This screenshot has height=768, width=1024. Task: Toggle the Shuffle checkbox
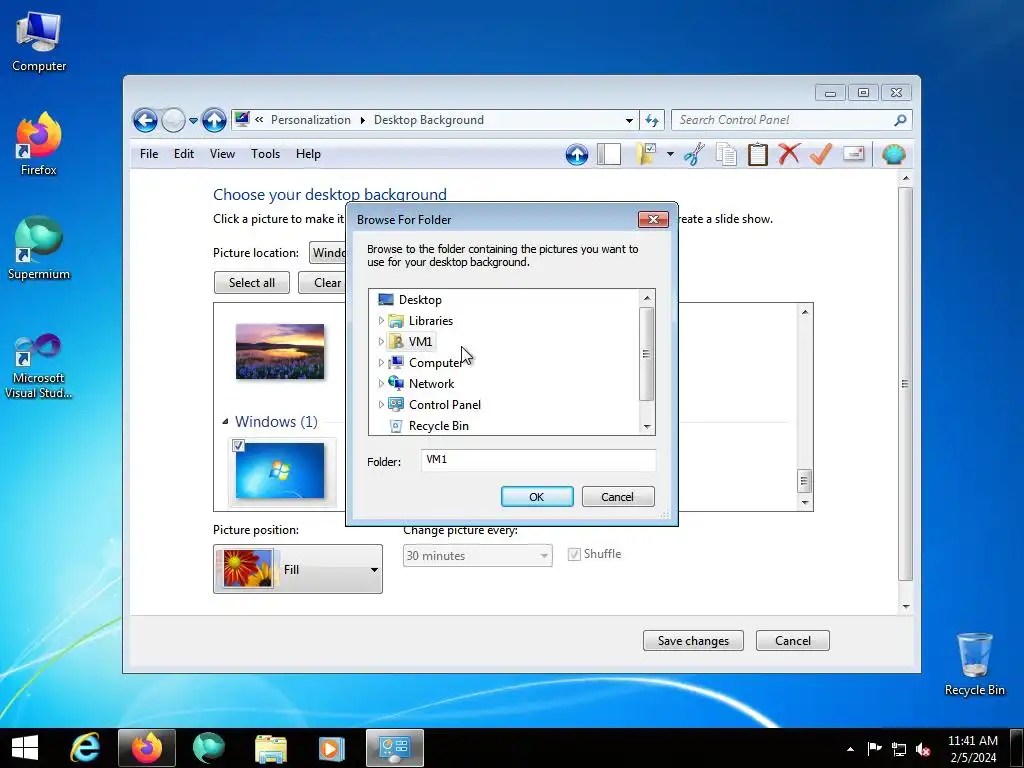(x=574, y=554)
